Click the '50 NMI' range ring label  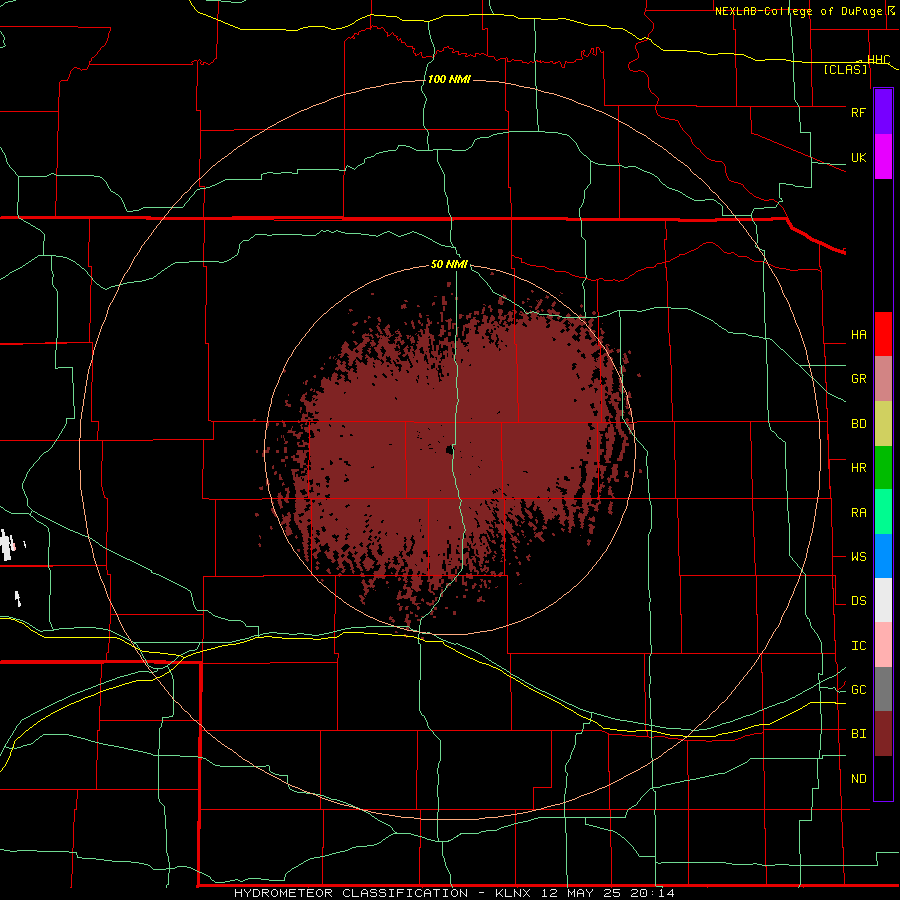(449, 264)
